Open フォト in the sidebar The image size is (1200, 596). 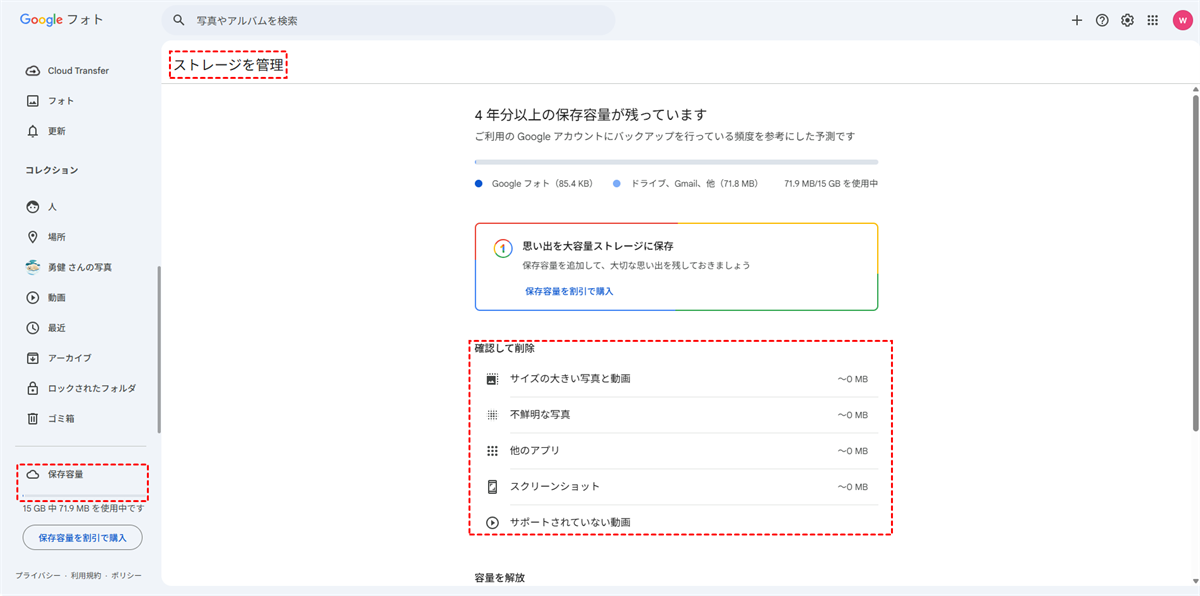tap(60, 101)
